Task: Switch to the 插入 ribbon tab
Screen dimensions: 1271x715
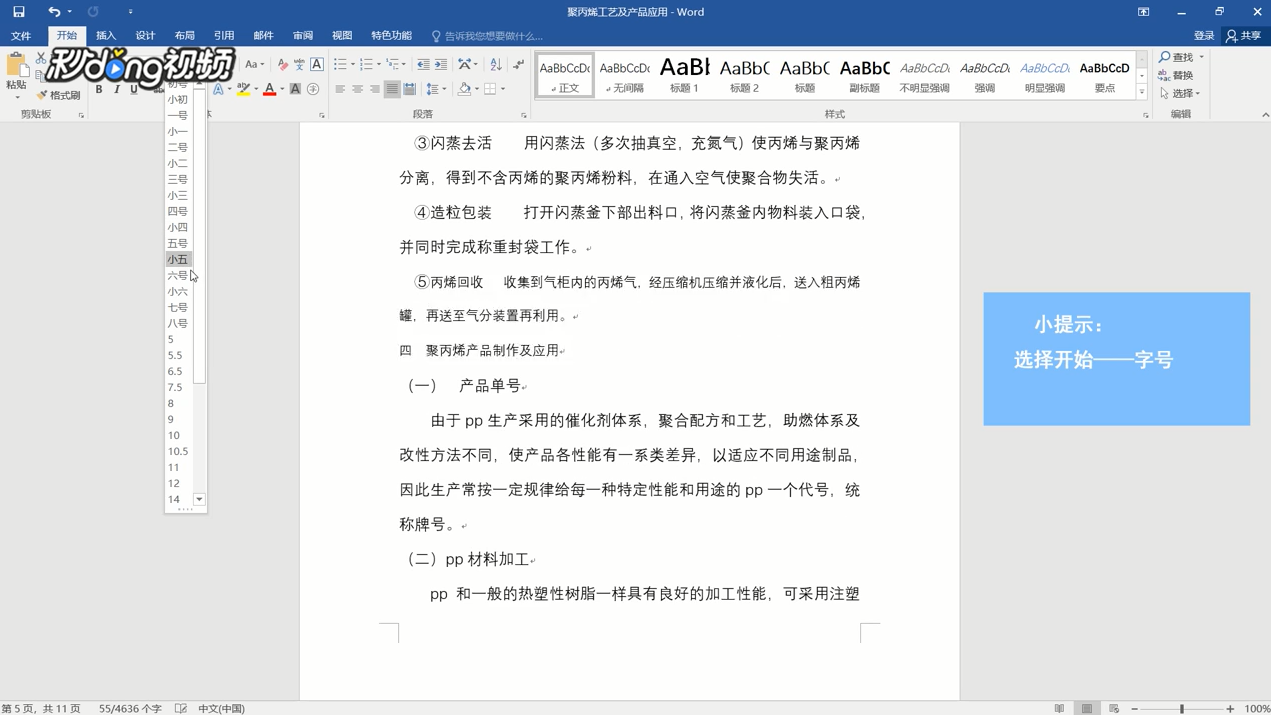Action: 106,35
